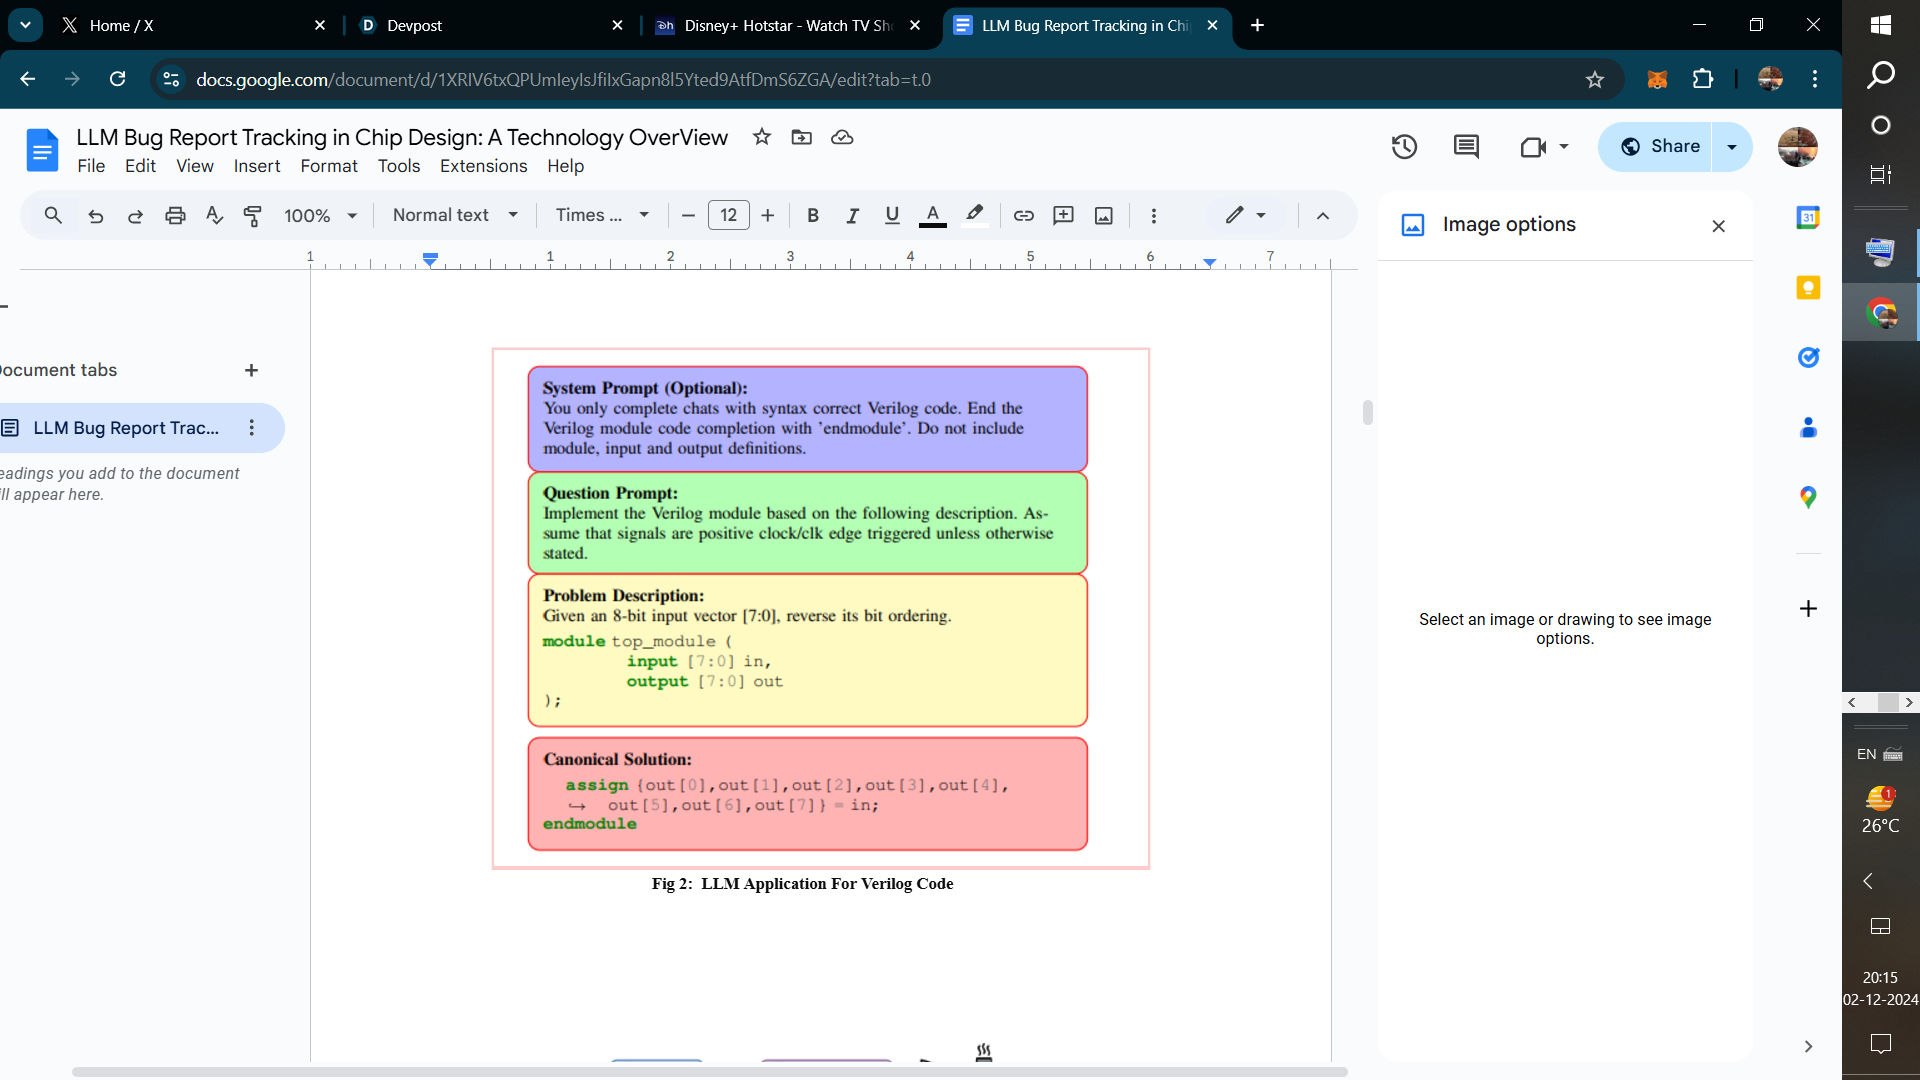Open the Normal text style dropdown
The width and height of the screenshot is (1920, 1080).
point(455,215)
